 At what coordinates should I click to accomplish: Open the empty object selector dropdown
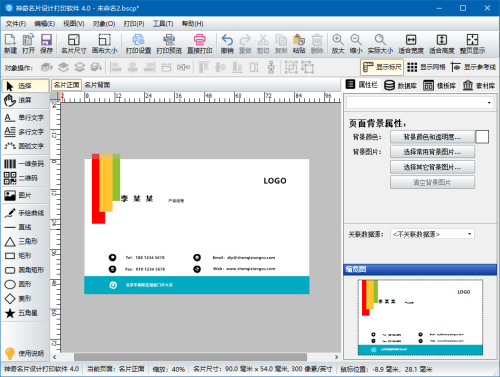click(420, 103)
